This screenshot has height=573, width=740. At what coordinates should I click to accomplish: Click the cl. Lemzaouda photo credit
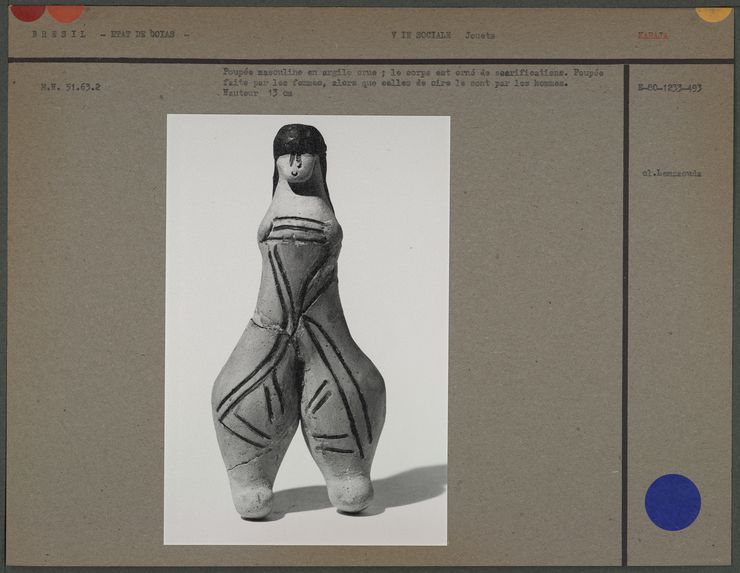(671, 173)
